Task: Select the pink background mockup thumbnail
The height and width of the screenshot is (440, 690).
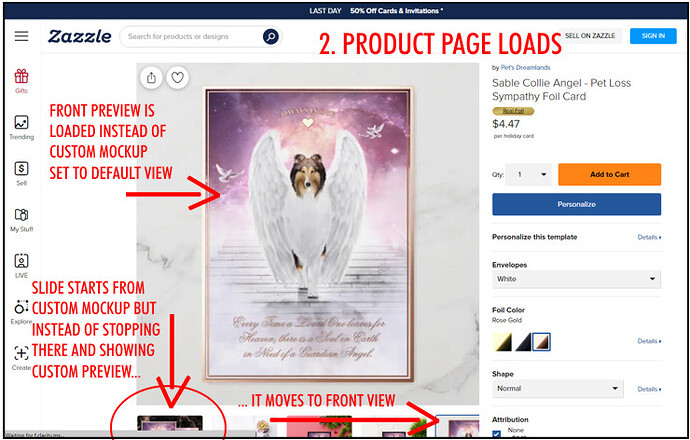Action: pyautogui.click(x=319, y=425)
